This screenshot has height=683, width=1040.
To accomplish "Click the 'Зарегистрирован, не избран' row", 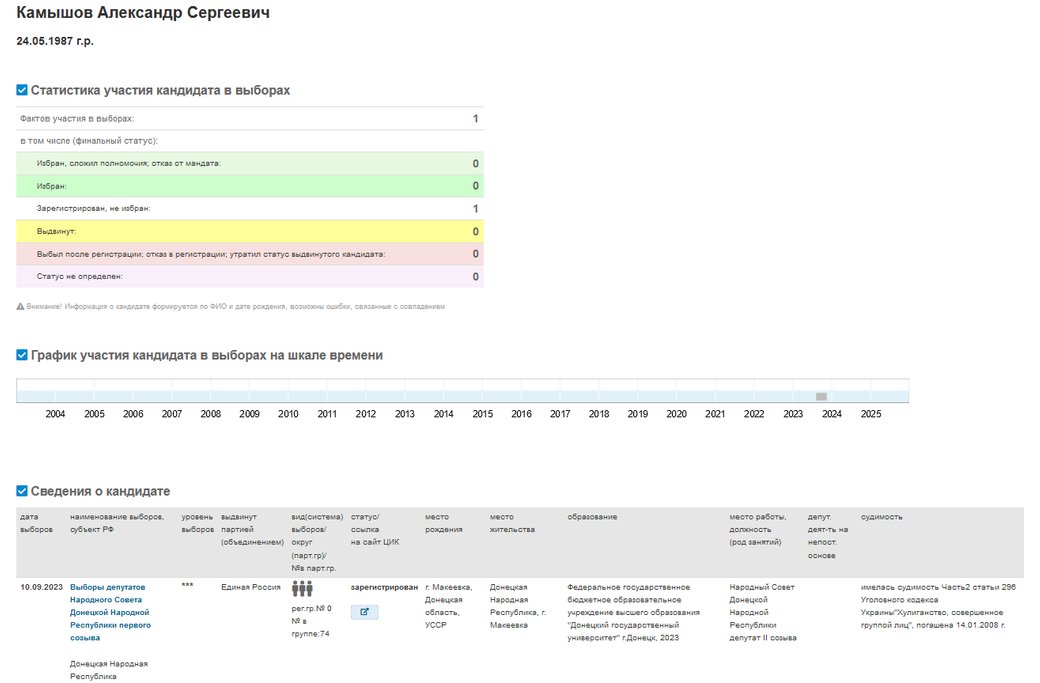I will 250,209.
